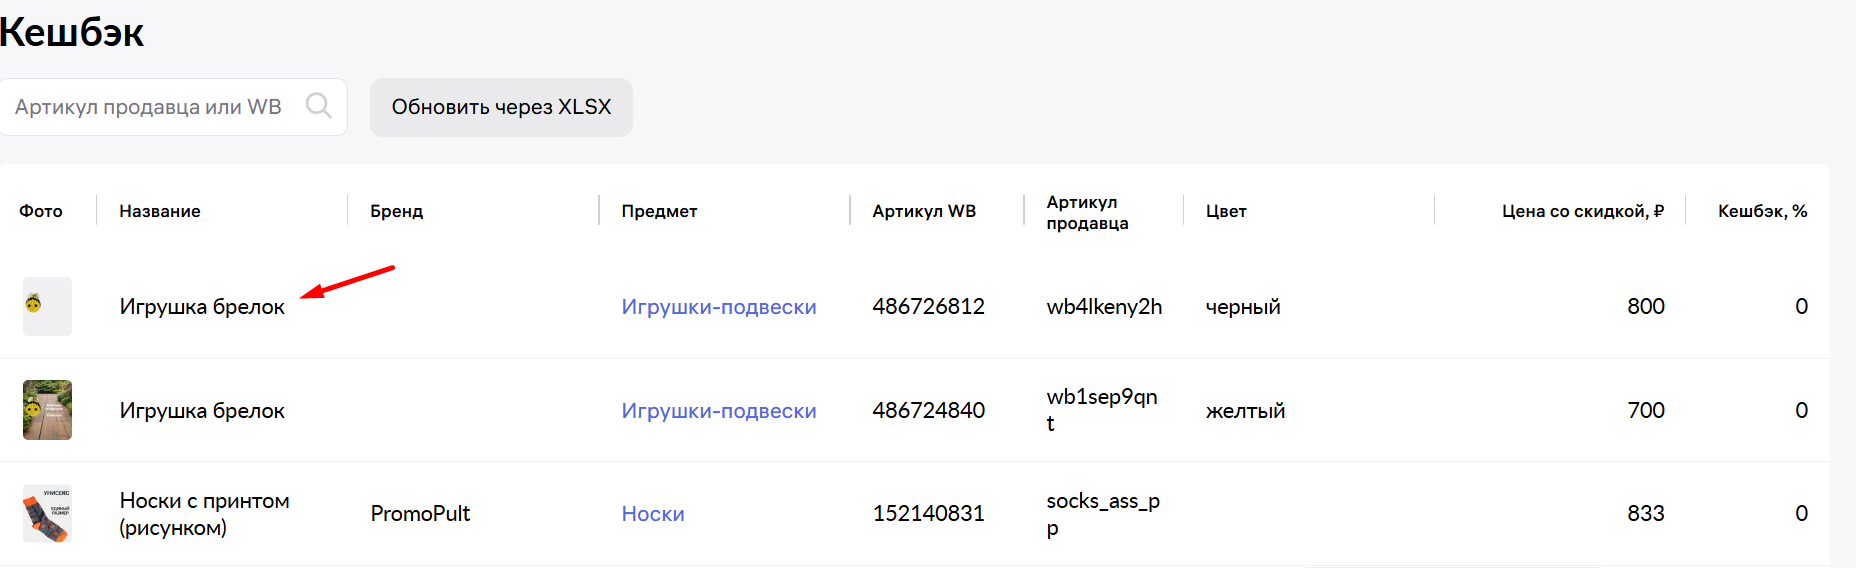Click the Бренд column header
The height and width of the screenshot is (568, 1856).
point(397,211)
